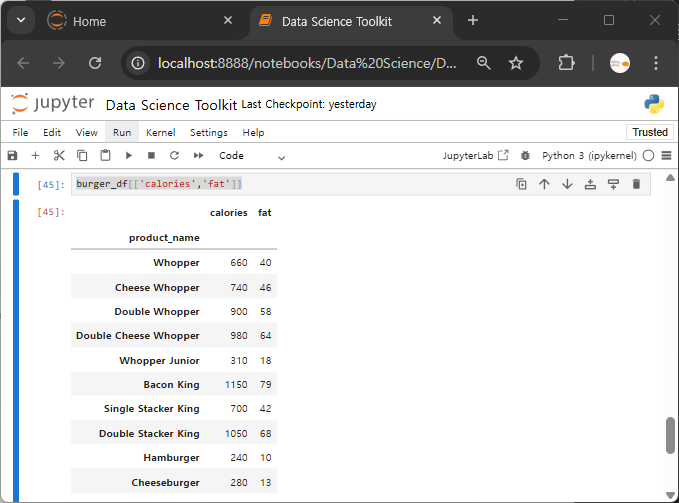Open the right-side hamburger panel icon
679x503 pixels.
(666, 155)
